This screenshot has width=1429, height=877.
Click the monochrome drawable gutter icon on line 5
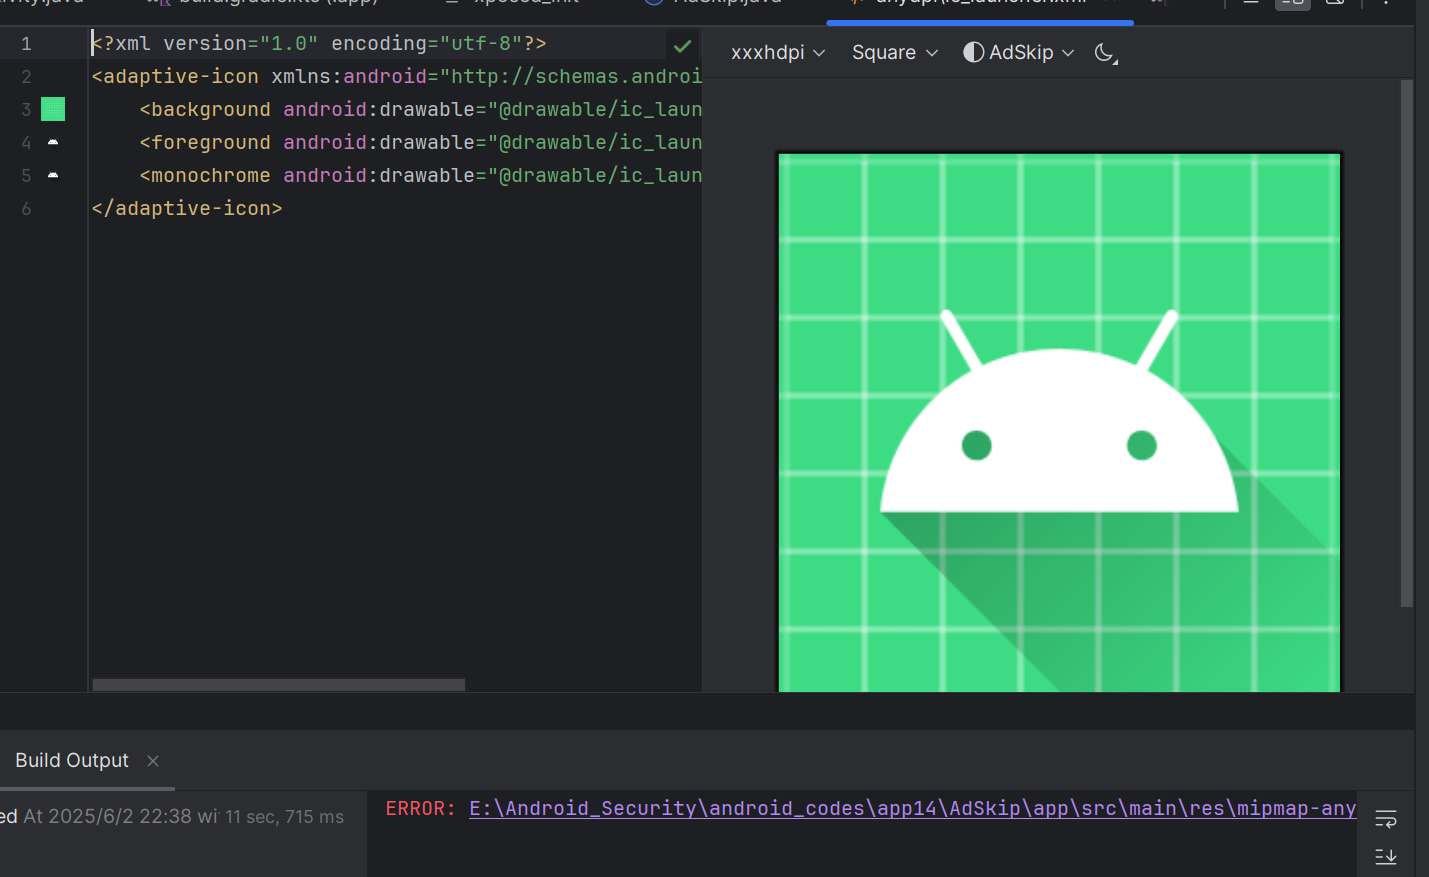coord(53,175)
